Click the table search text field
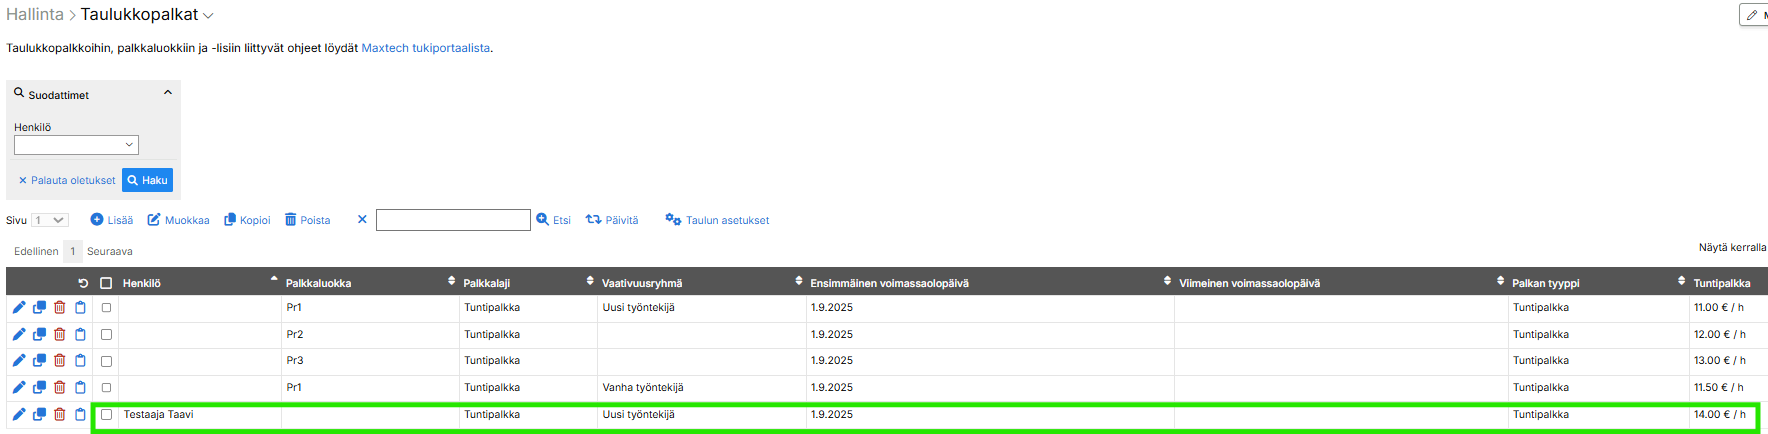This screenshot has height=434, width=1768. (453, 220)
